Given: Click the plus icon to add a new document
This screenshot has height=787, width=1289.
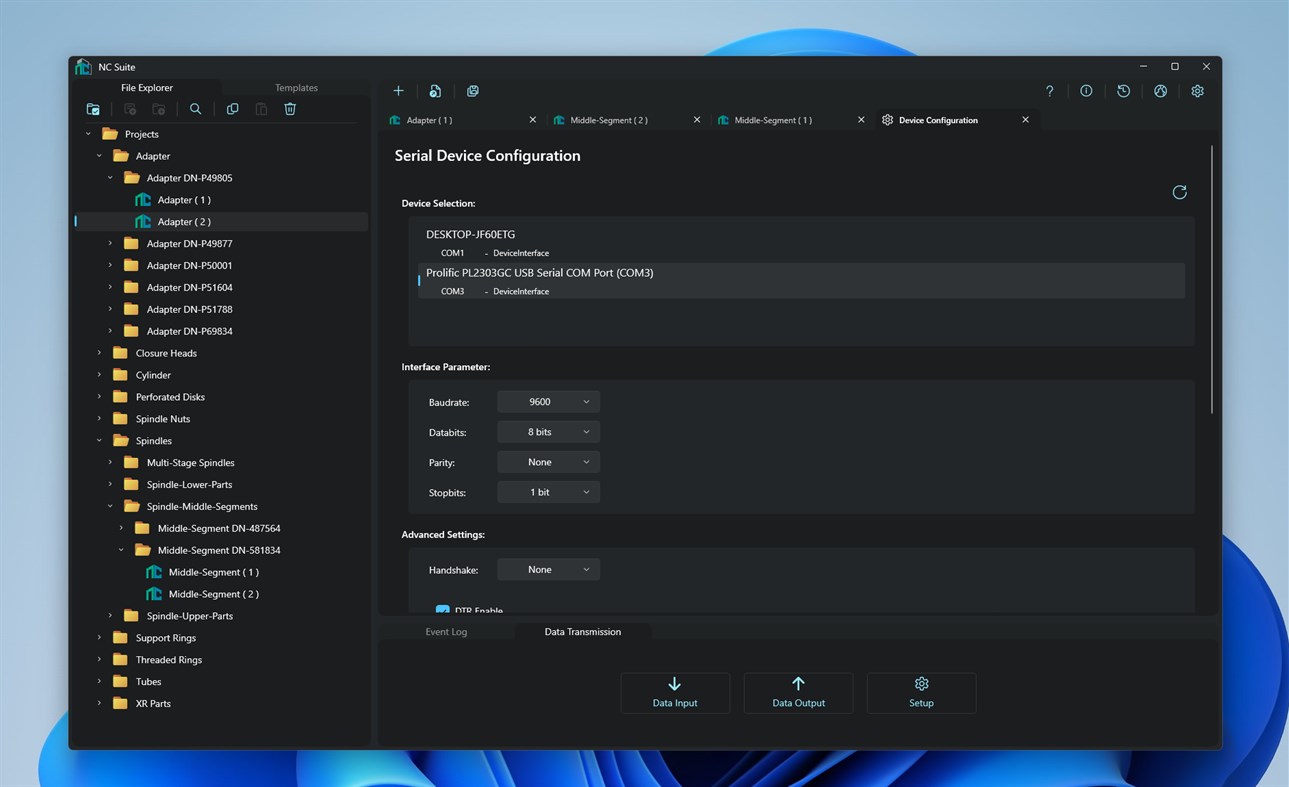Looking at the screenshot, I should [x=398, y=91].
